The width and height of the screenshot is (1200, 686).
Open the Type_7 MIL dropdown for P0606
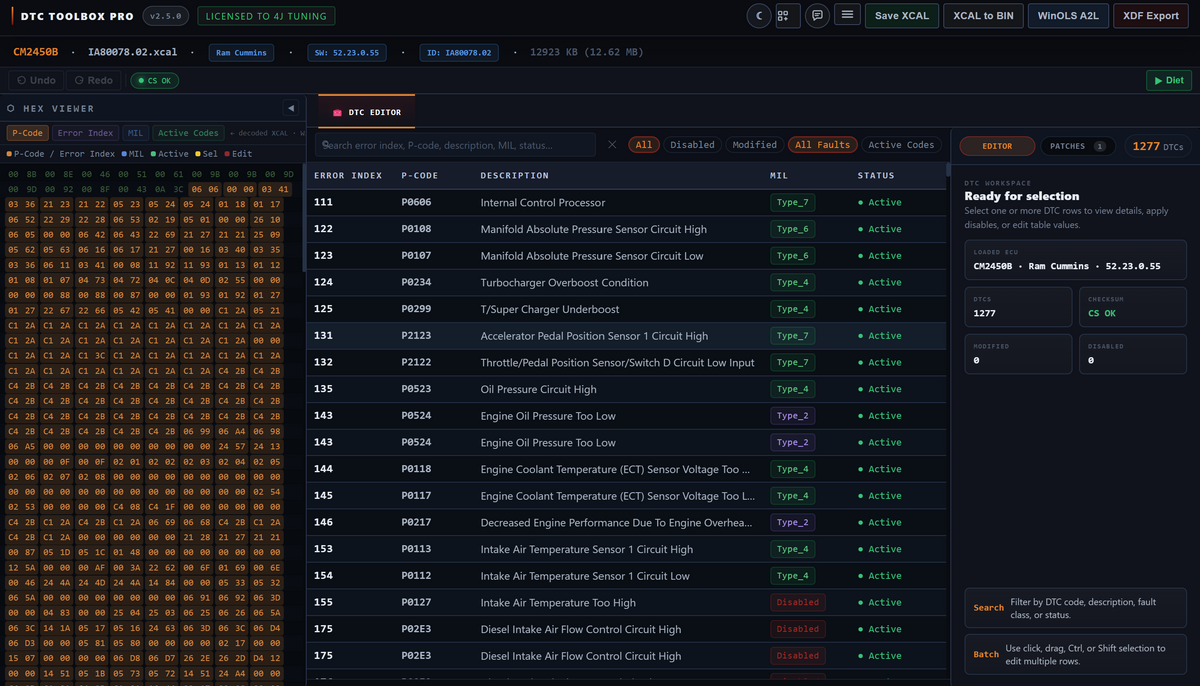792,203
